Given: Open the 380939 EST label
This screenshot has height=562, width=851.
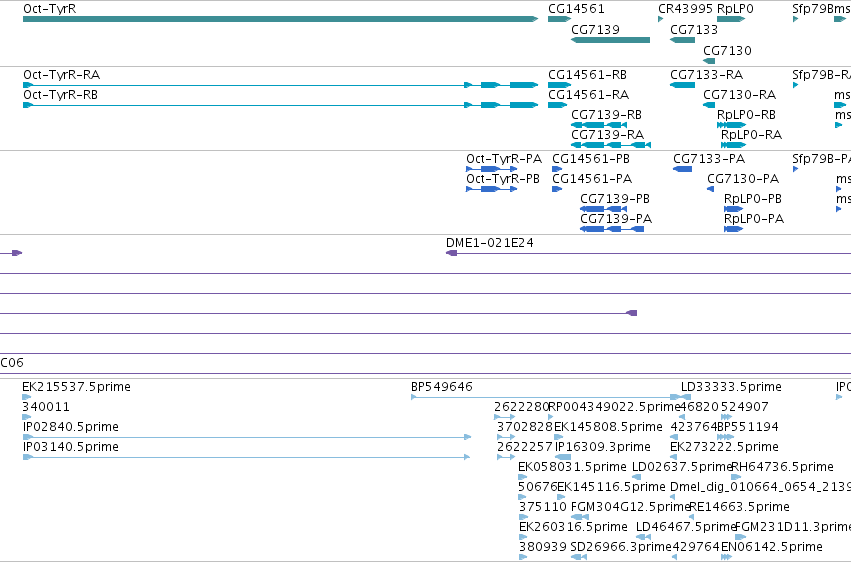Looking at the screenshot, I should click(543, 547).
